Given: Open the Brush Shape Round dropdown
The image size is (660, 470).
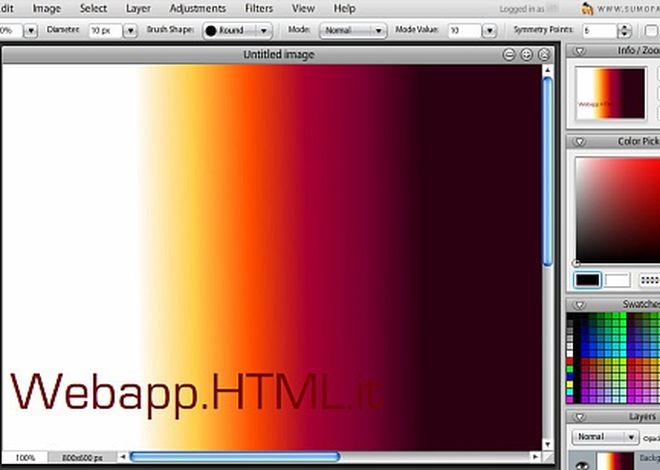Looking at the screenshot, I should (237, 31).
